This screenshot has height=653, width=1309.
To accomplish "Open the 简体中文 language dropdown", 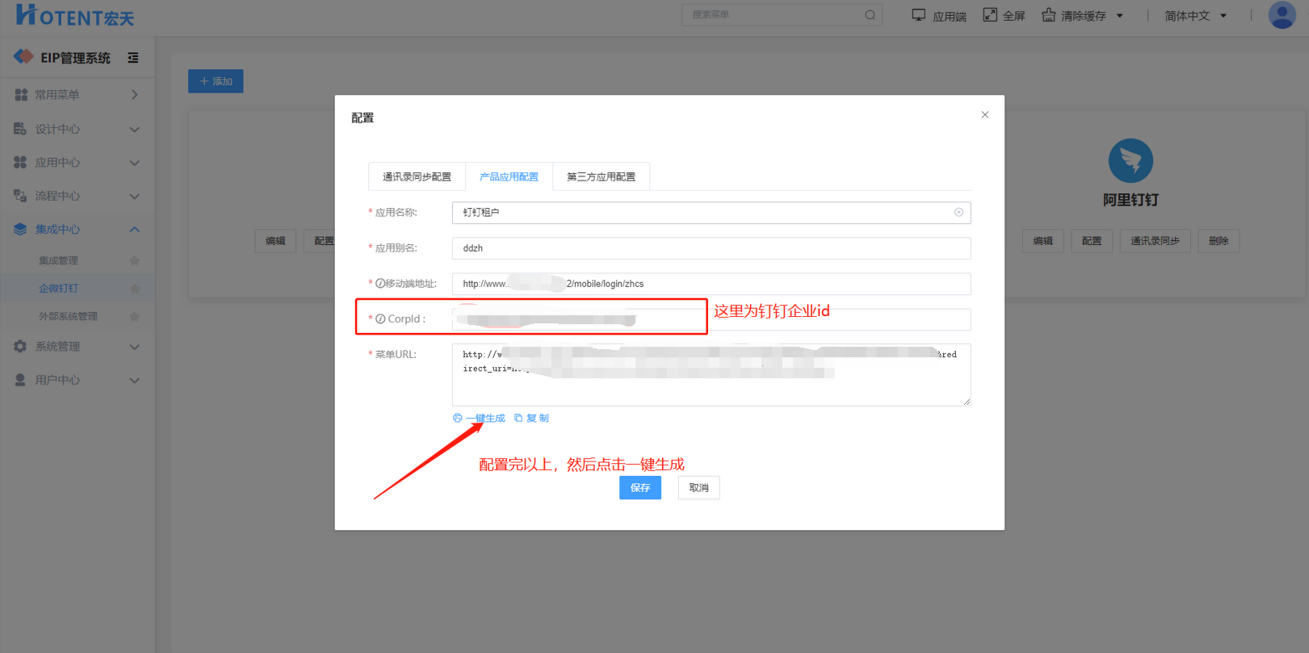I will coord(1195,16).
